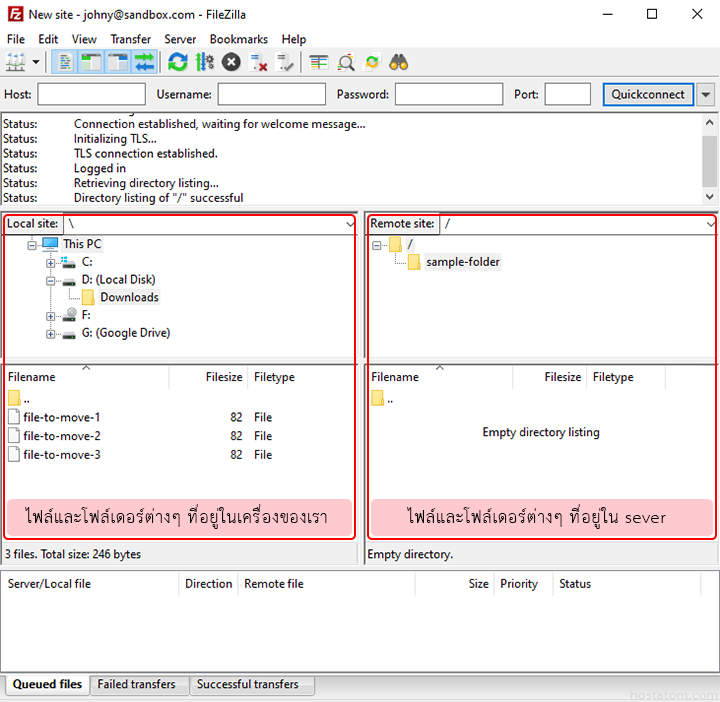The image size is (720, 702).
Task: Open Site Manager dropdown arrow
Action: tap(37, 62)
